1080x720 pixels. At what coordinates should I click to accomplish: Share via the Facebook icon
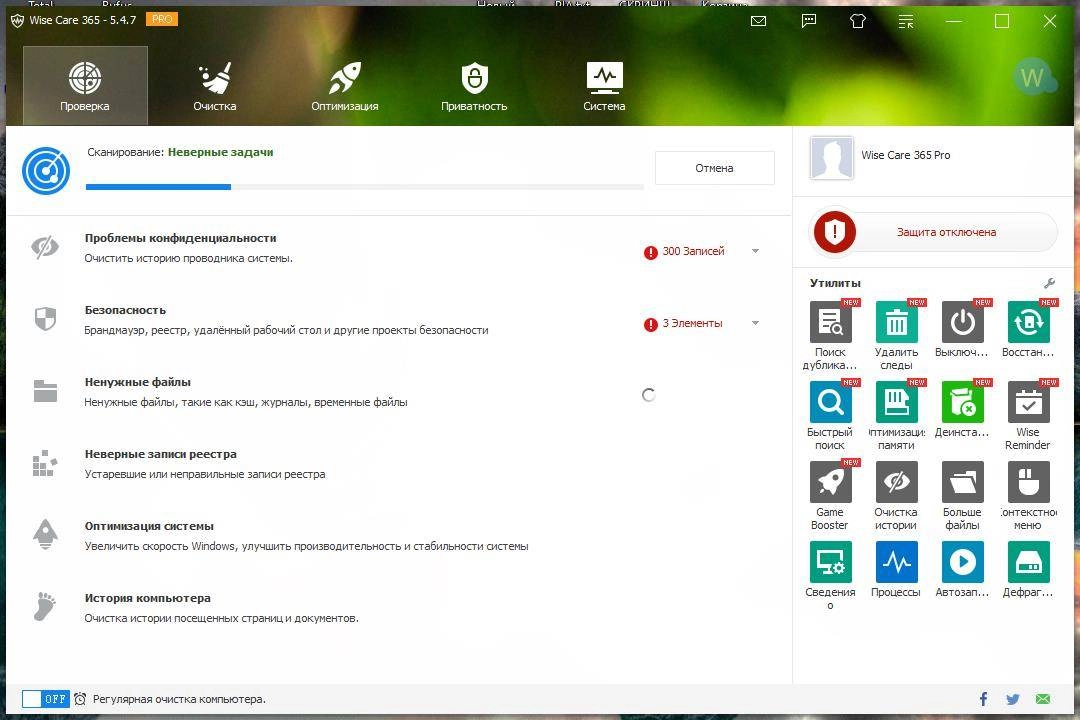(x=983, y=699)
